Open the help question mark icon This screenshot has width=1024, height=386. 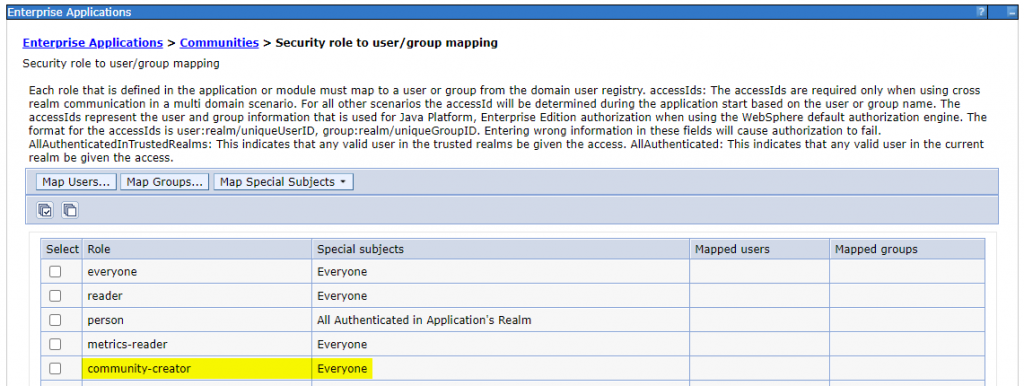[x=981, y=12]
